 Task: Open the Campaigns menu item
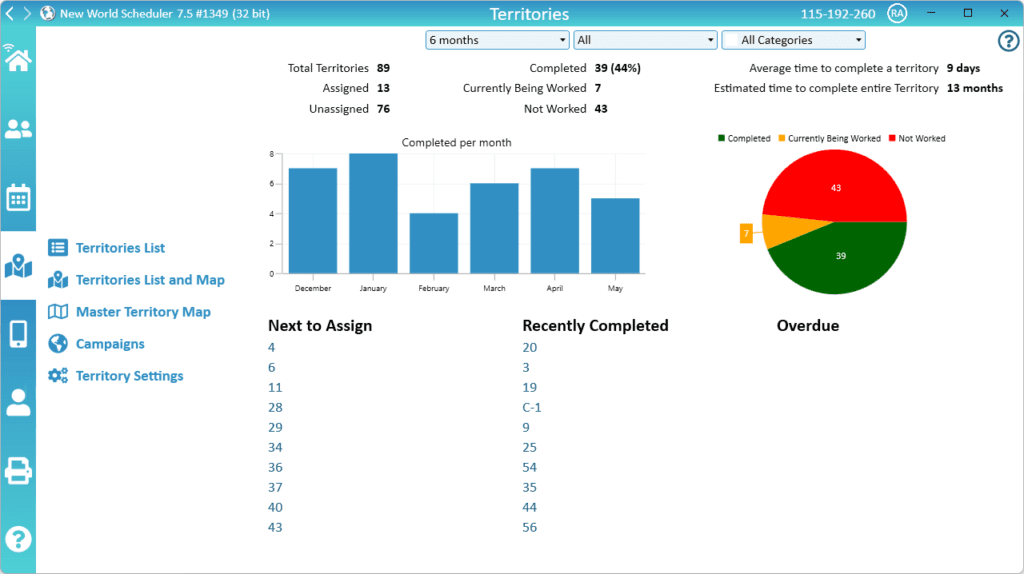pos(110,344)
